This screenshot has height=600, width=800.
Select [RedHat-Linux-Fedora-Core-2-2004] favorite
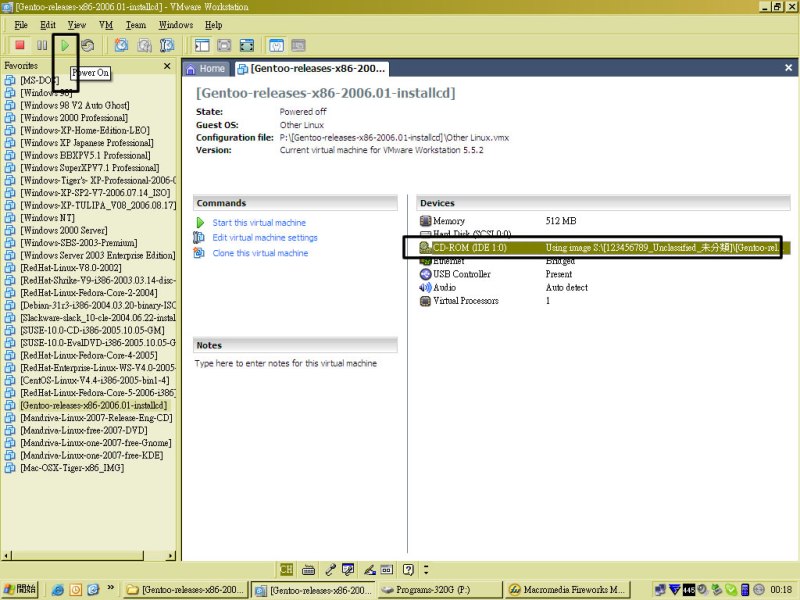click(x=89, y=292)
